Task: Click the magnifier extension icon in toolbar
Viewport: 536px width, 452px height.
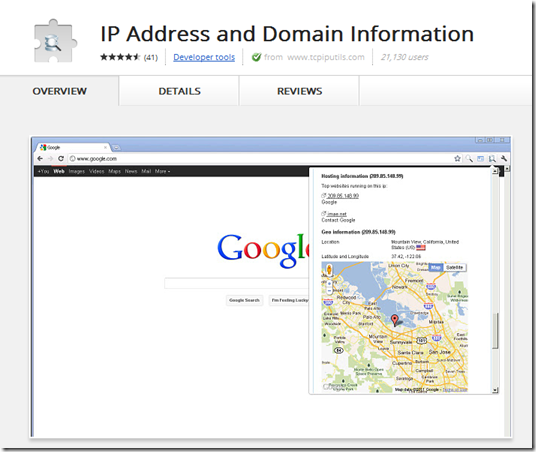Action: (x=469, y=159)
